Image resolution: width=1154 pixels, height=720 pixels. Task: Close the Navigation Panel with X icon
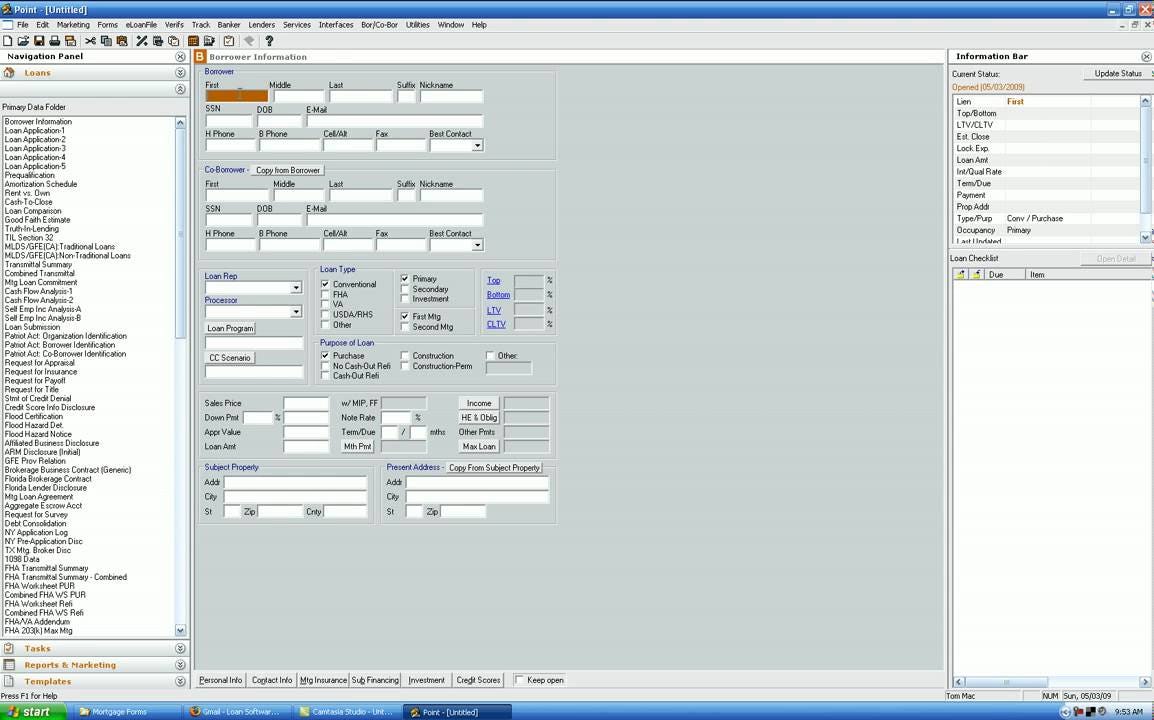180,57
